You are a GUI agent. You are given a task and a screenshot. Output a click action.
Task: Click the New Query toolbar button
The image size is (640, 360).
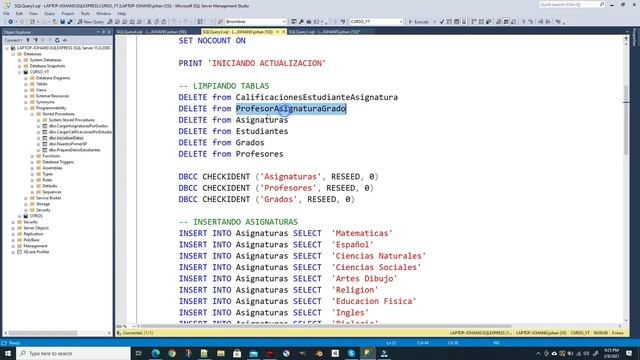click(91, 22)
